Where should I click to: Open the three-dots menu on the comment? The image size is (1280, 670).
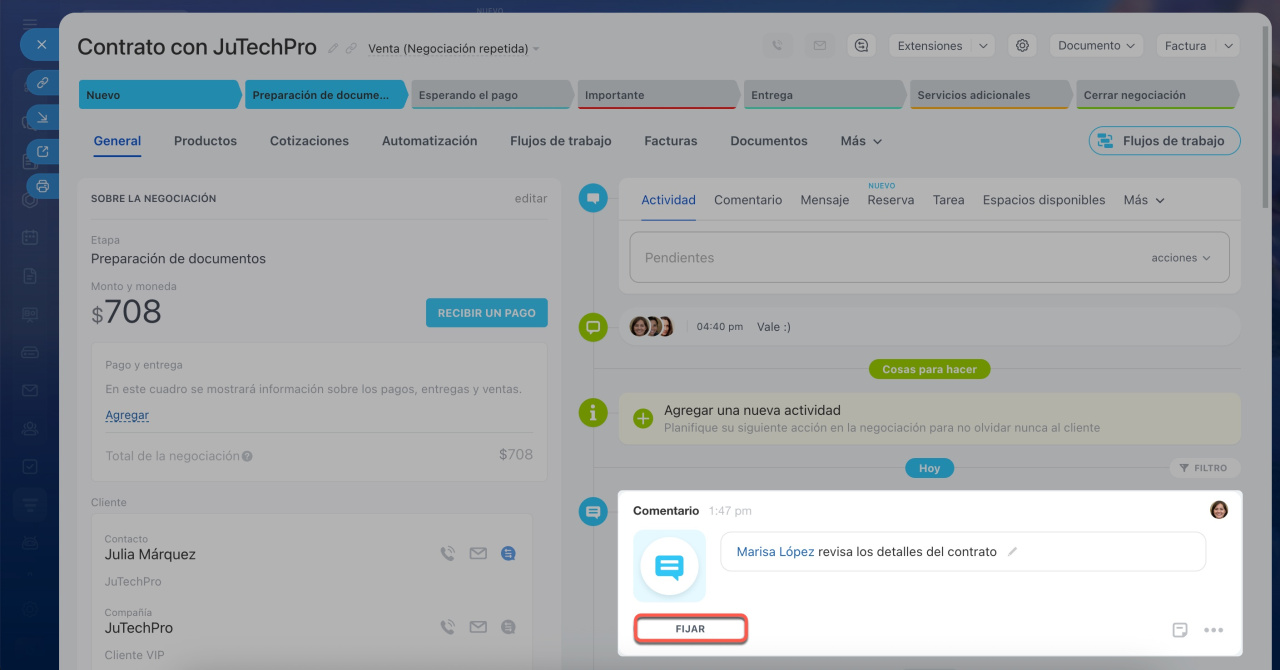point(1213,630)
